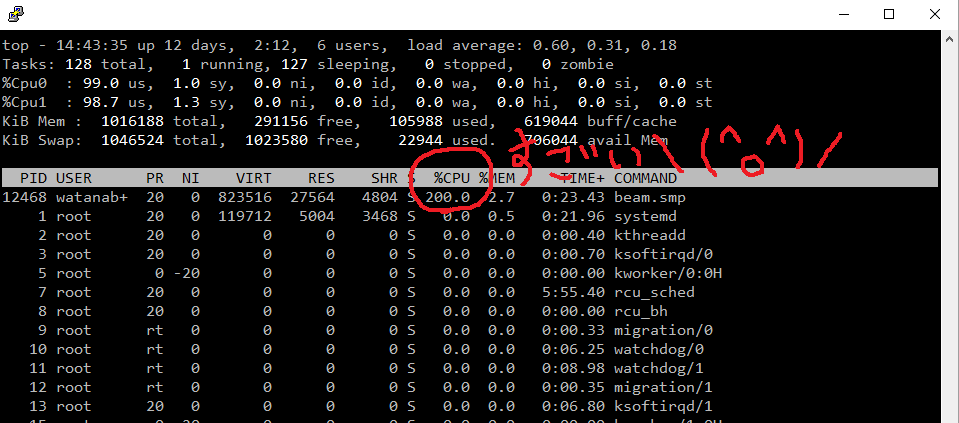The image size is (959, 423).
Task: Click the 1023580 swap free value
Action: [276, 141]
